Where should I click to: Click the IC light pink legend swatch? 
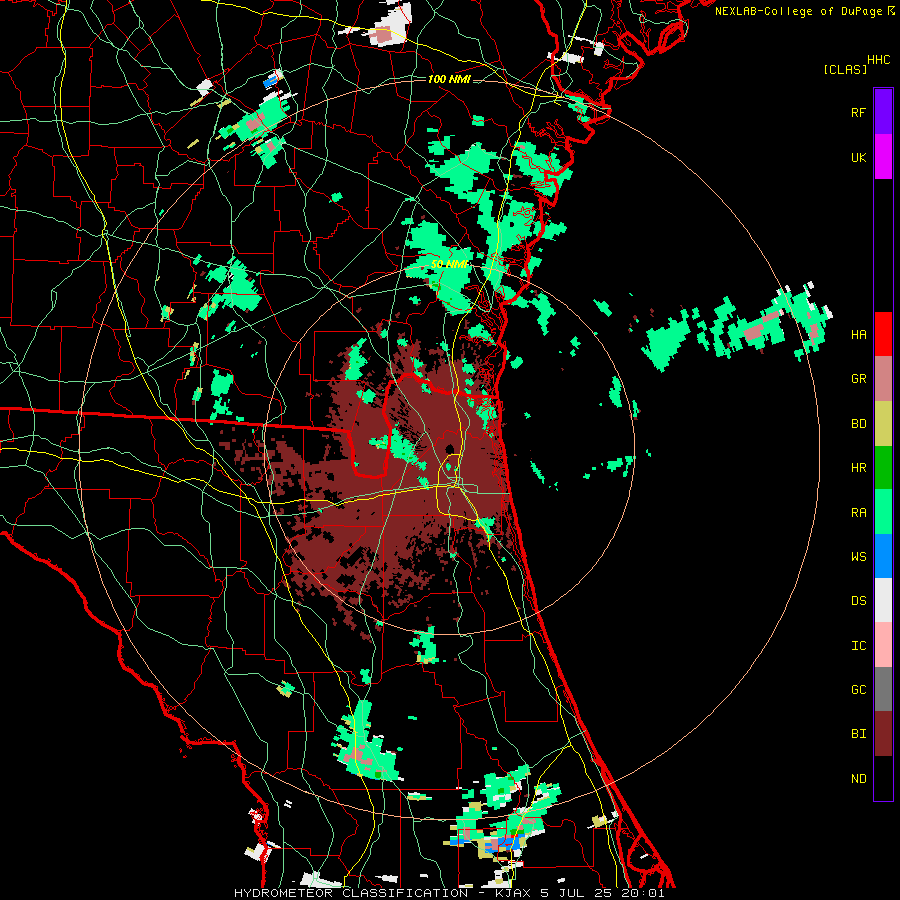(x=883, y=645)
